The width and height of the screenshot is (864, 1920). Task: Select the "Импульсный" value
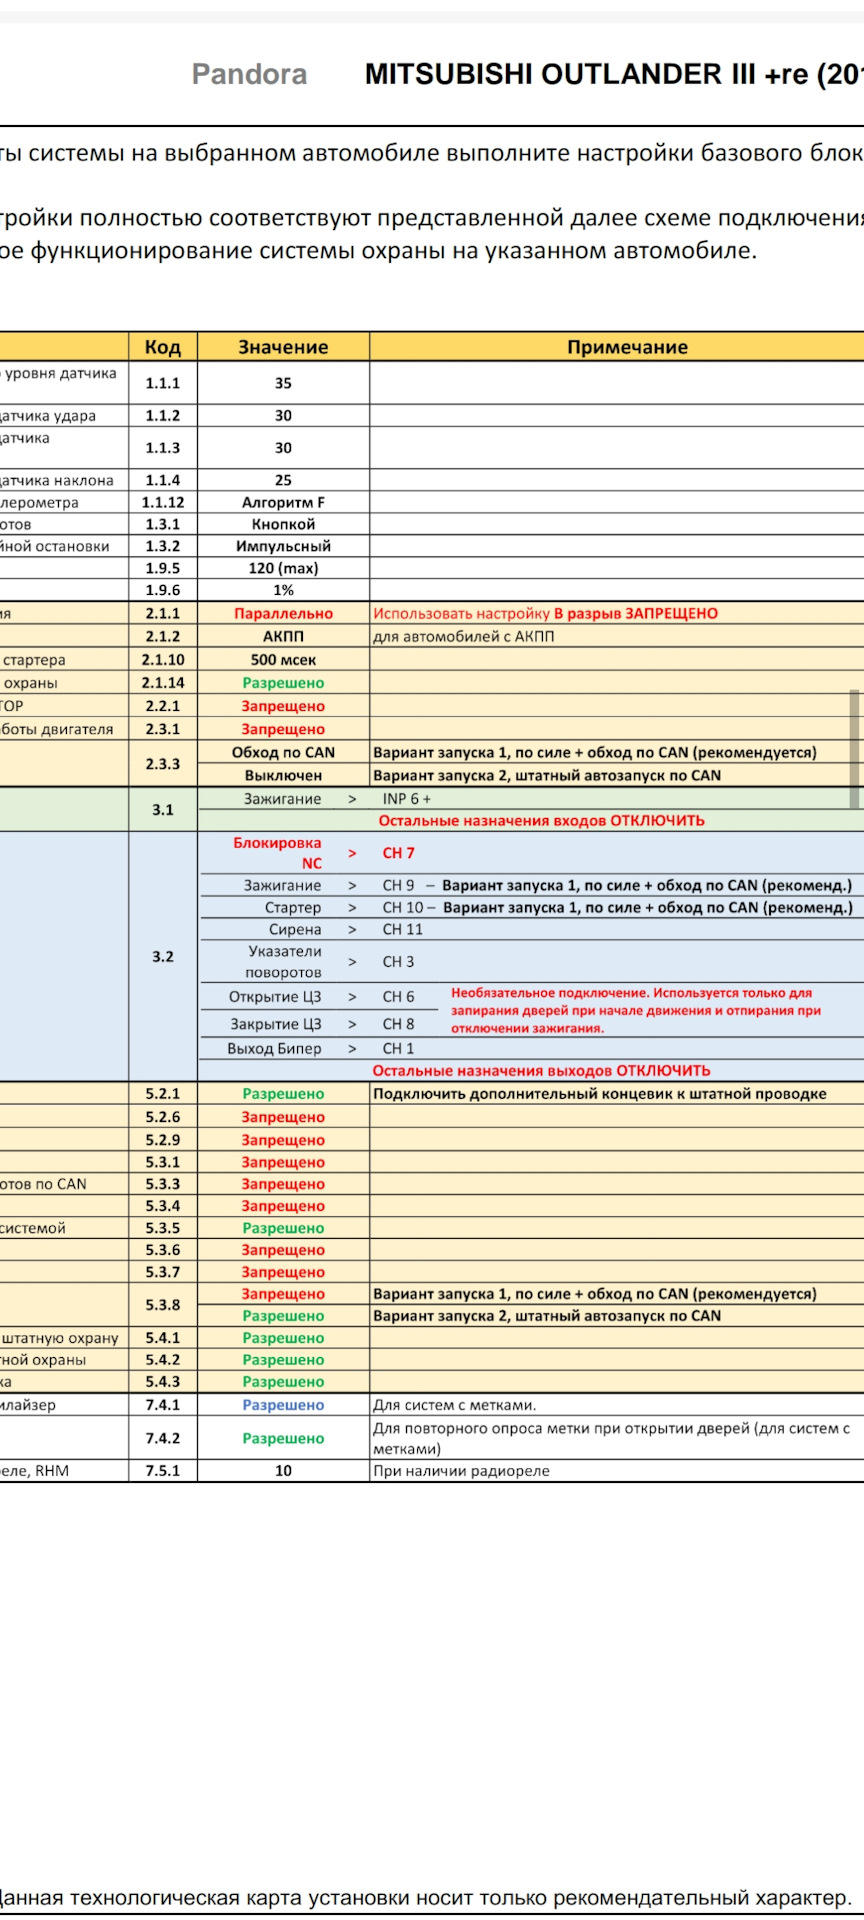(283, 546)
